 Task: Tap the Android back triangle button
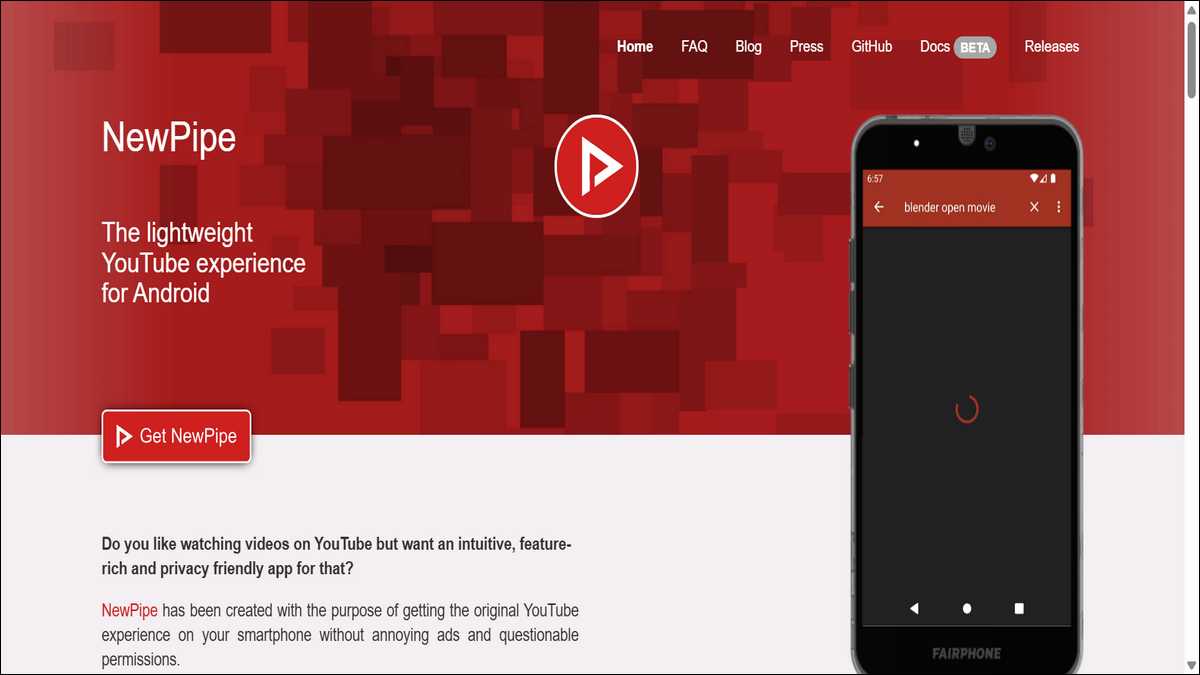[x=914, y=608]
